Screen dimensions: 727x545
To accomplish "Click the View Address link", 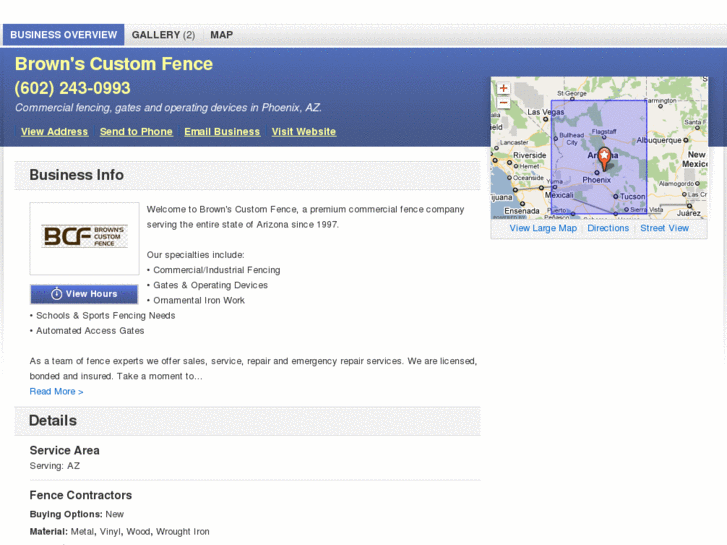I will (54, 132).
